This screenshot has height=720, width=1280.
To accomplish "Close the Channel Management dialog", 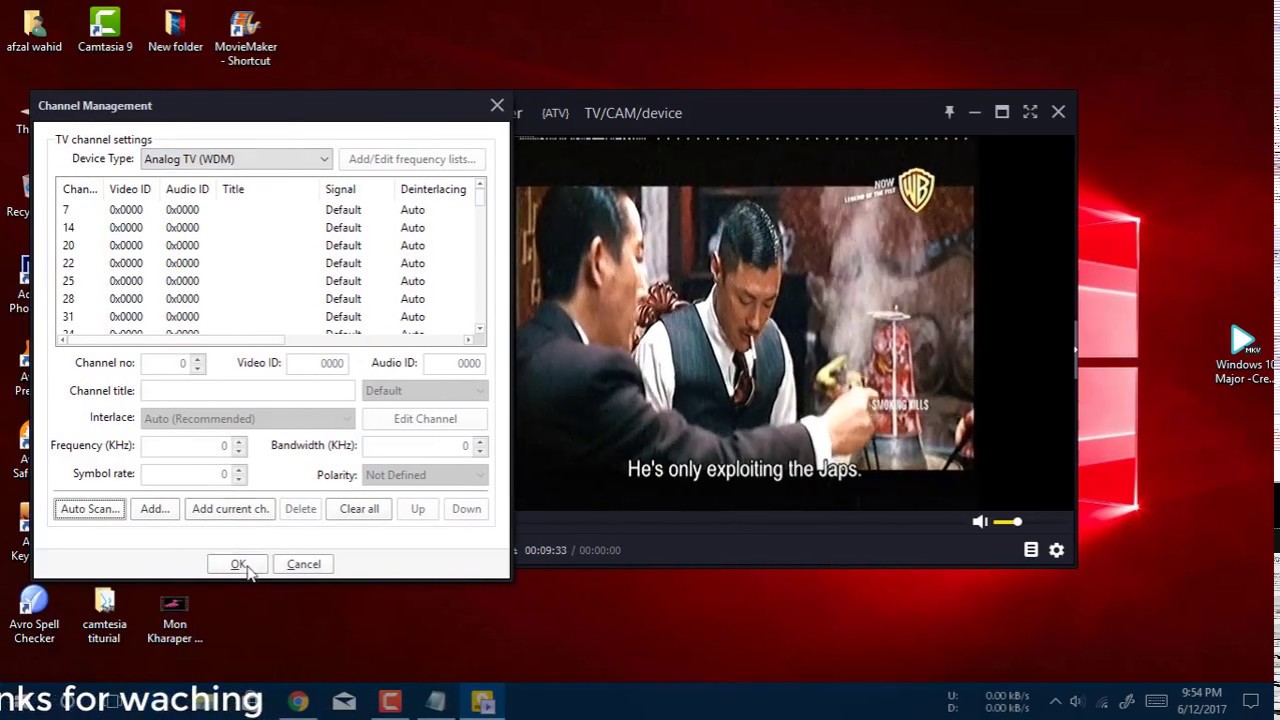I will coord(497,105).
